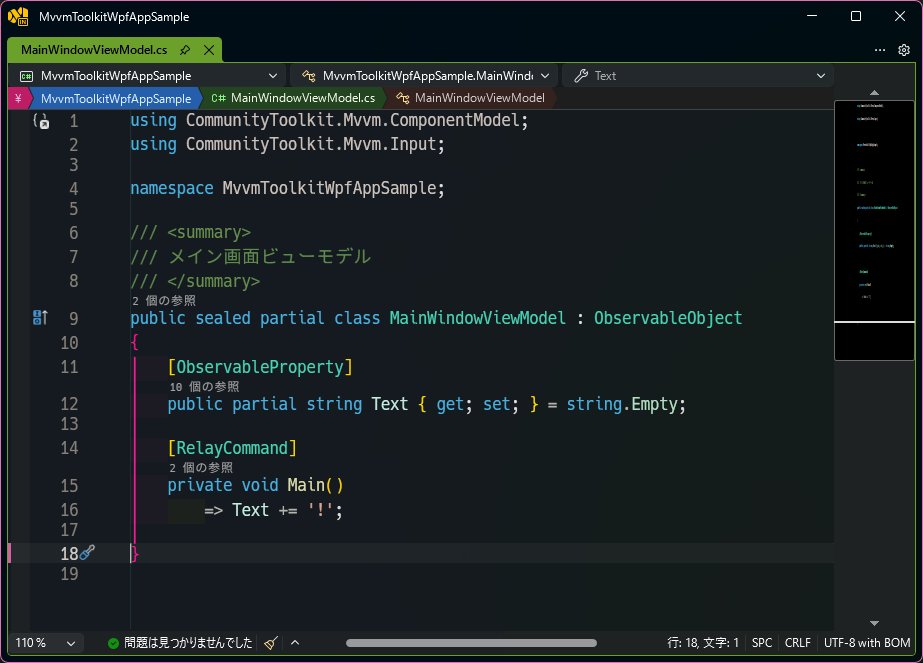The width and height of the screenshot is (923, 663).
Task: Maximize the MvvmToolkitWpfAppSample window
Action: click(856, 16)
